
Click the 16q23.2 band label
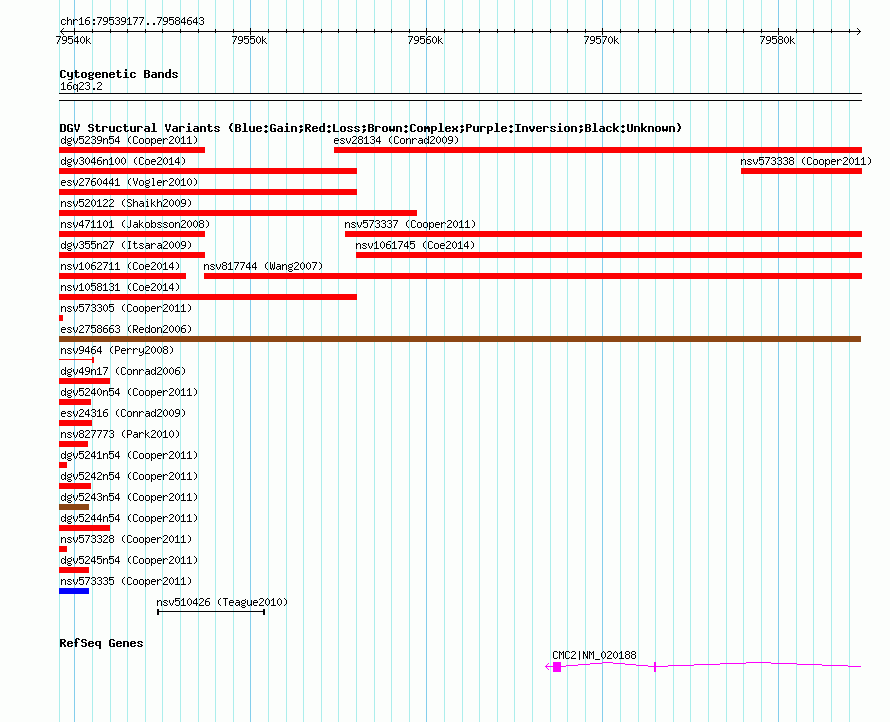(81, 86)
